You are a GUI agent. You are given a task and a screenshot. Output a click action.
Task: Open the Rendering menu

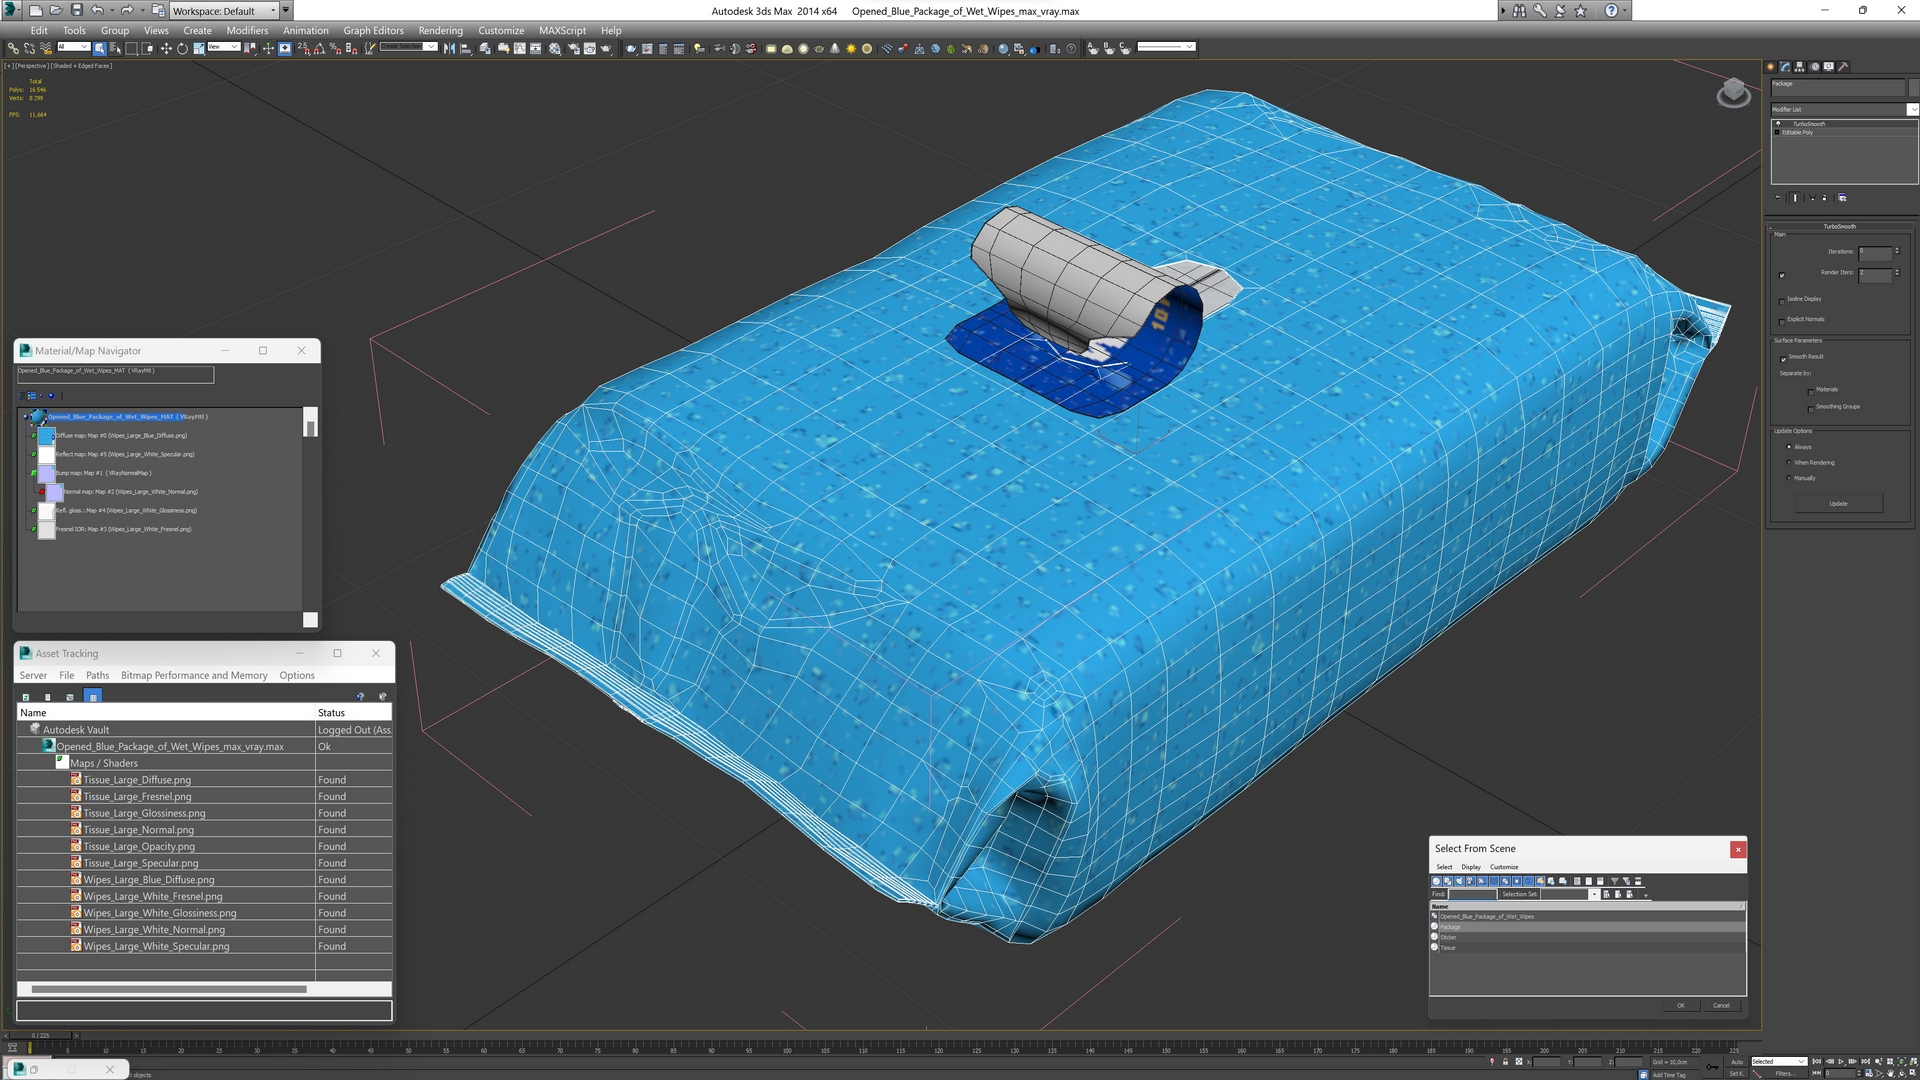tap(440, 30)
